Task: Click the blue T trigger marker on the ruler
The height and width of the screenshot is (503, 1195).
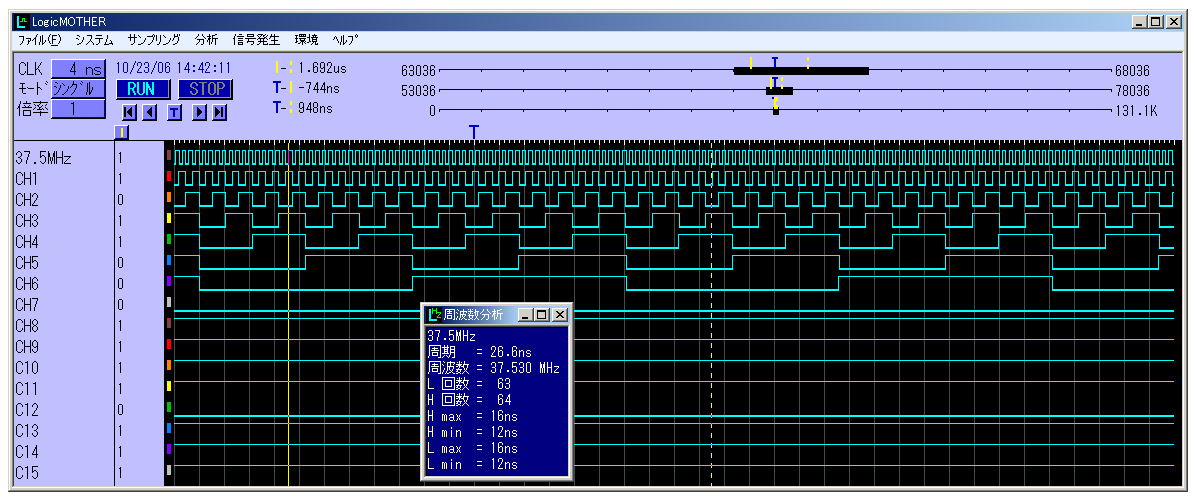Action: pyautogui.click(x=474, y=132)
